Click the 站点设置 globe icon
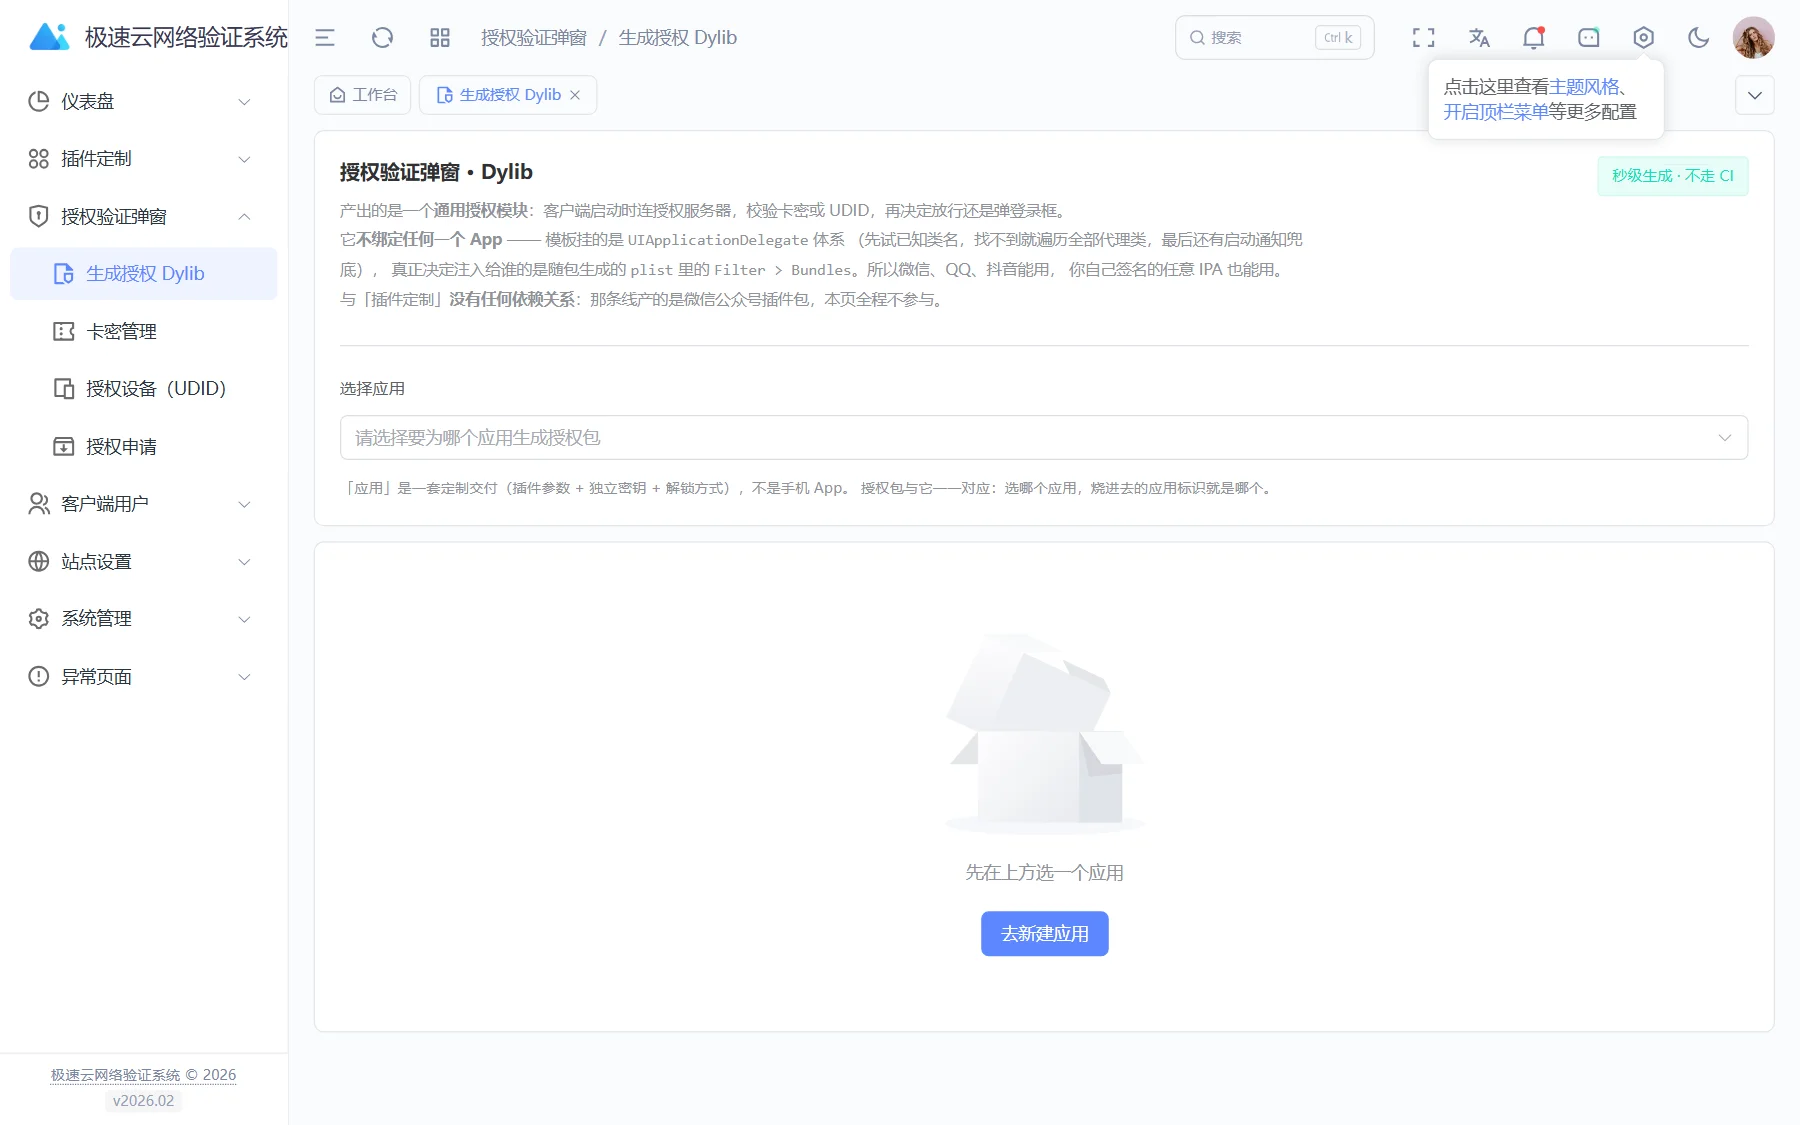This screenshot has height=1125, width=1800. tap(39, 561)
